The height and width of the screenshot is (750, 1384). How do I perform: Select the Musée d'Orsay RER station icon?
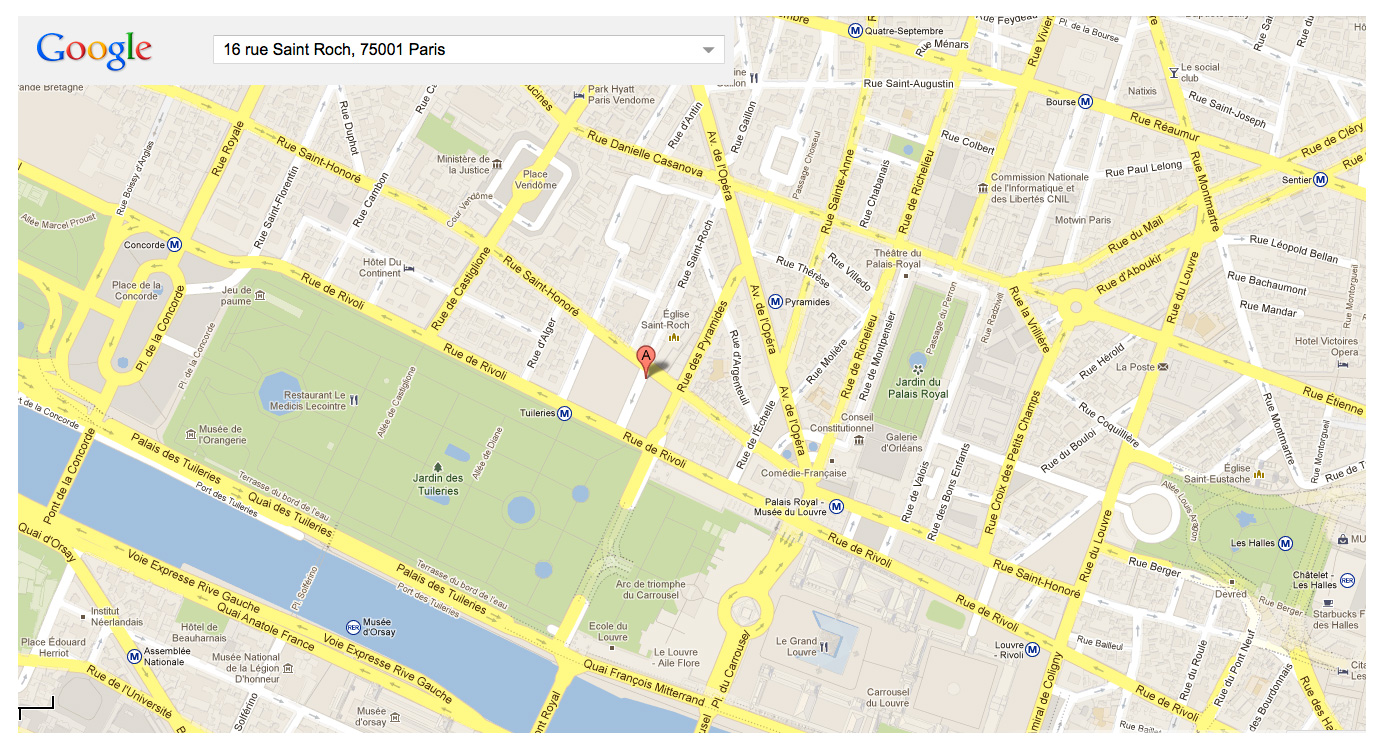point(352,627)
